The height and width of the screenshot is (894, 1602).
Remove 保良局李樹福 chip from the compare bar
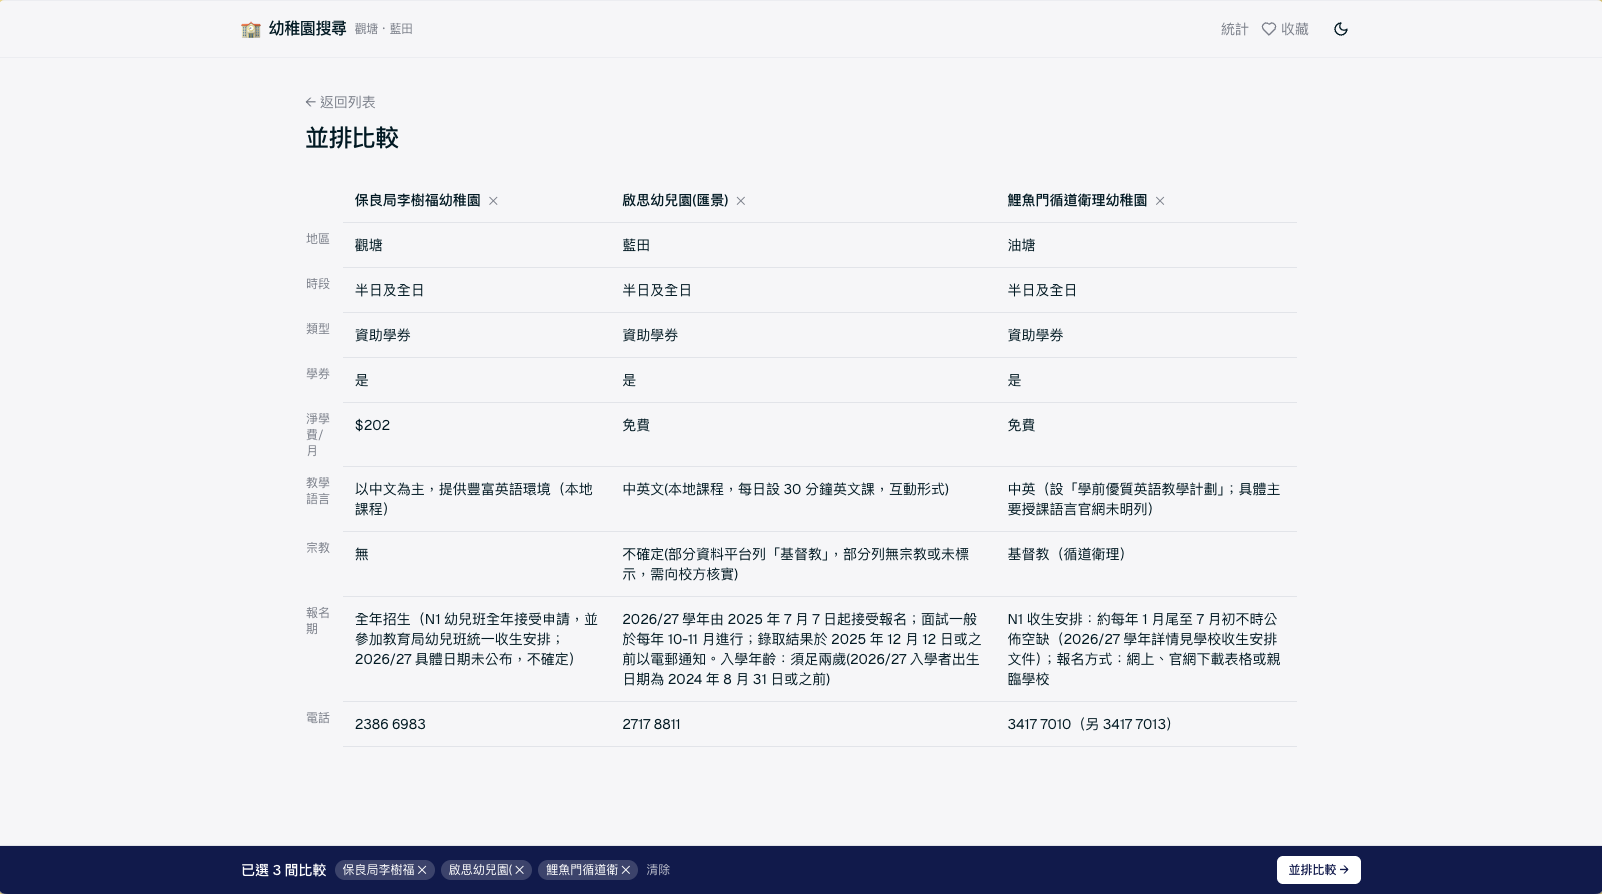tap(422, 870)
